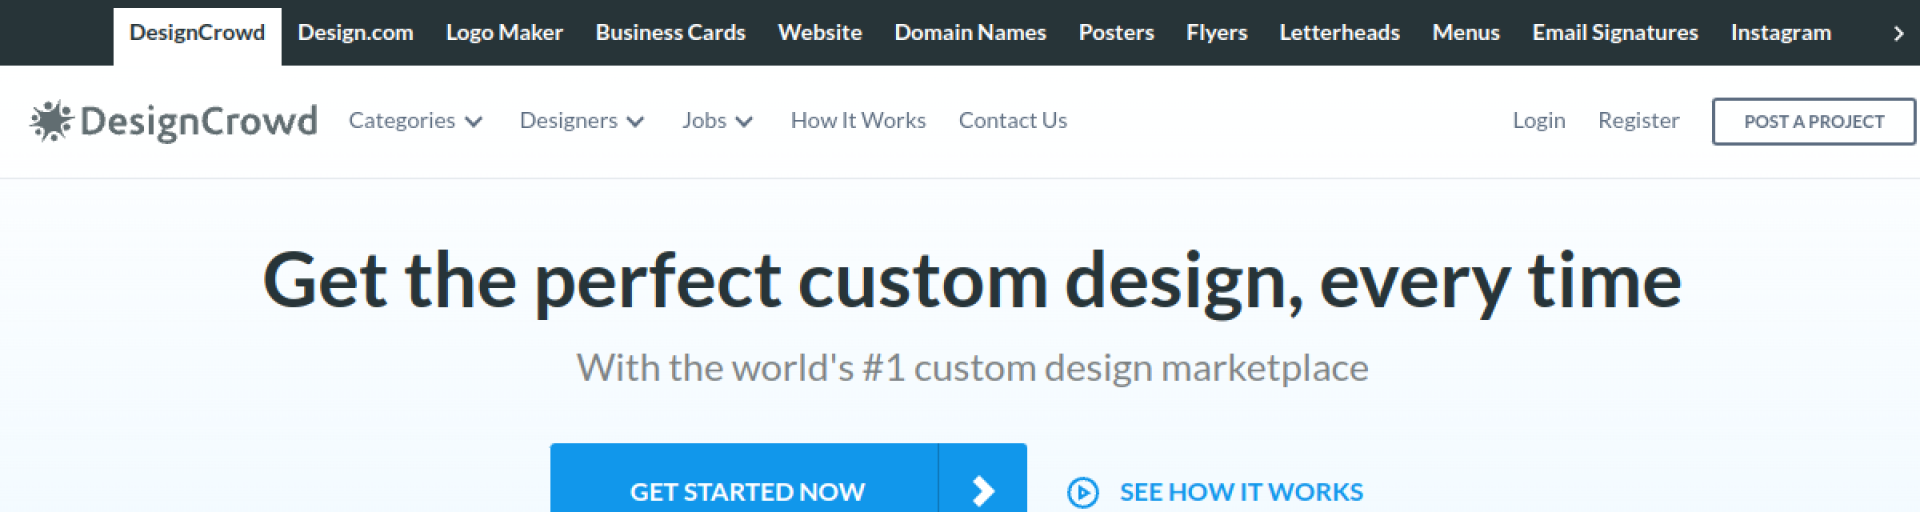Switch to the Design.com tab
Image resolution: width=1920 pixels, height=512 pixels.
click(355, 33)
